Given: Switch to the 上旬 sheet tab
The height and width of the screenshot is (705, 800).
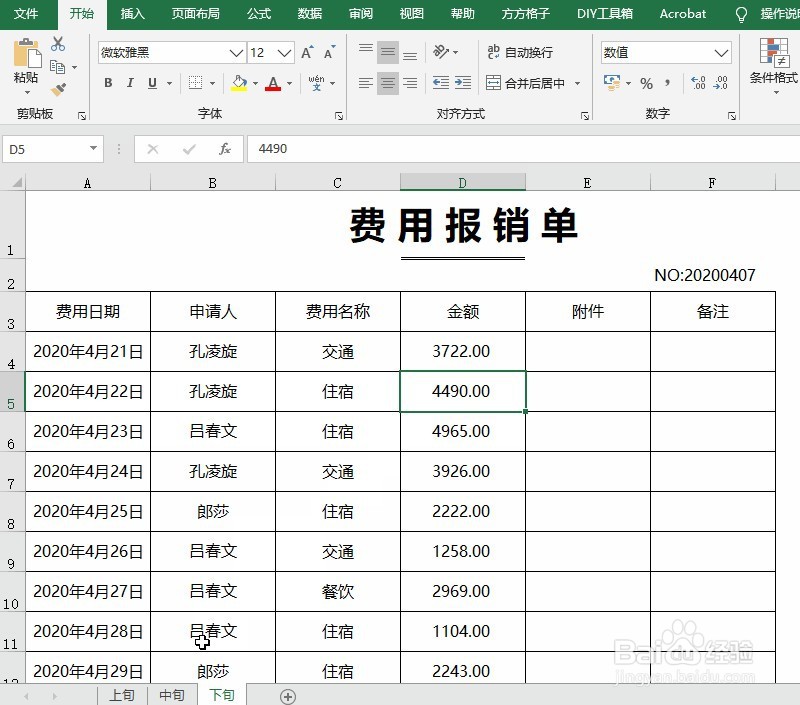Looking at the screenshot, I should [122, 694].
